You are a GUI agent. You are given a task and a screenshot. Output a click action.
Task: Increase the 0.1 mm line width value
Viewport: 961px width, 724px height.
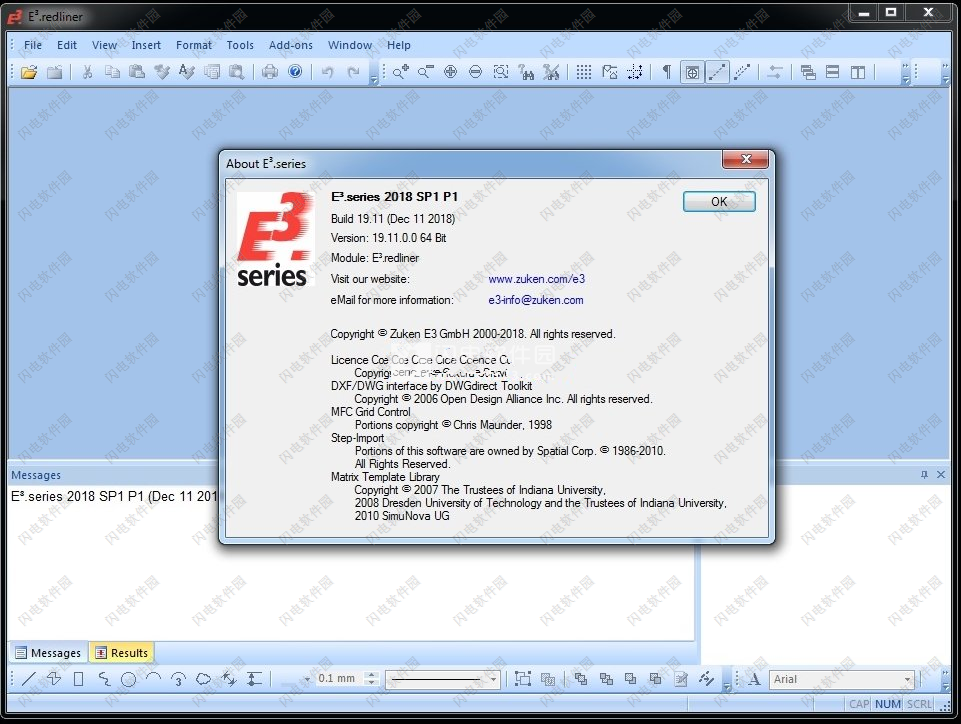point(370,675)
